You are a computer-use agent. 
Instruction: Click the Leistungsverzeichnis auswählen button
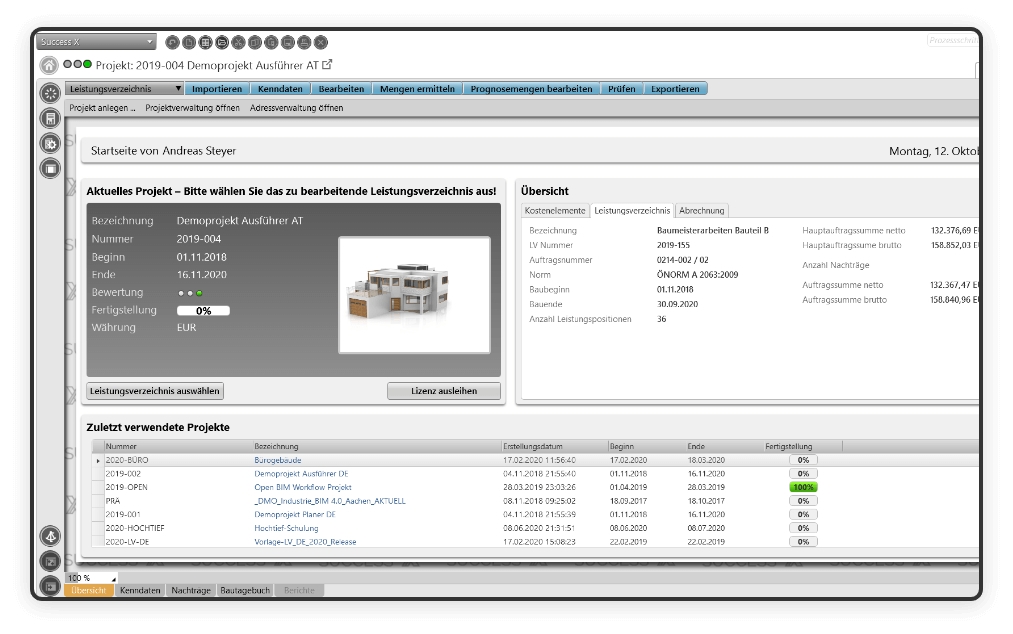155,391
